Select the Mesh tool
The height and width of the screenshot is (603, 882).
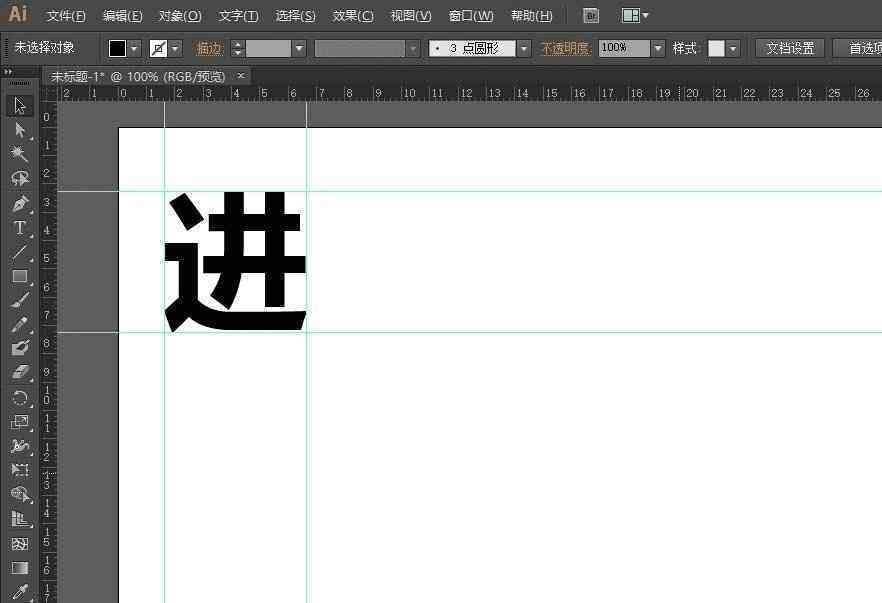coord(20,543)
